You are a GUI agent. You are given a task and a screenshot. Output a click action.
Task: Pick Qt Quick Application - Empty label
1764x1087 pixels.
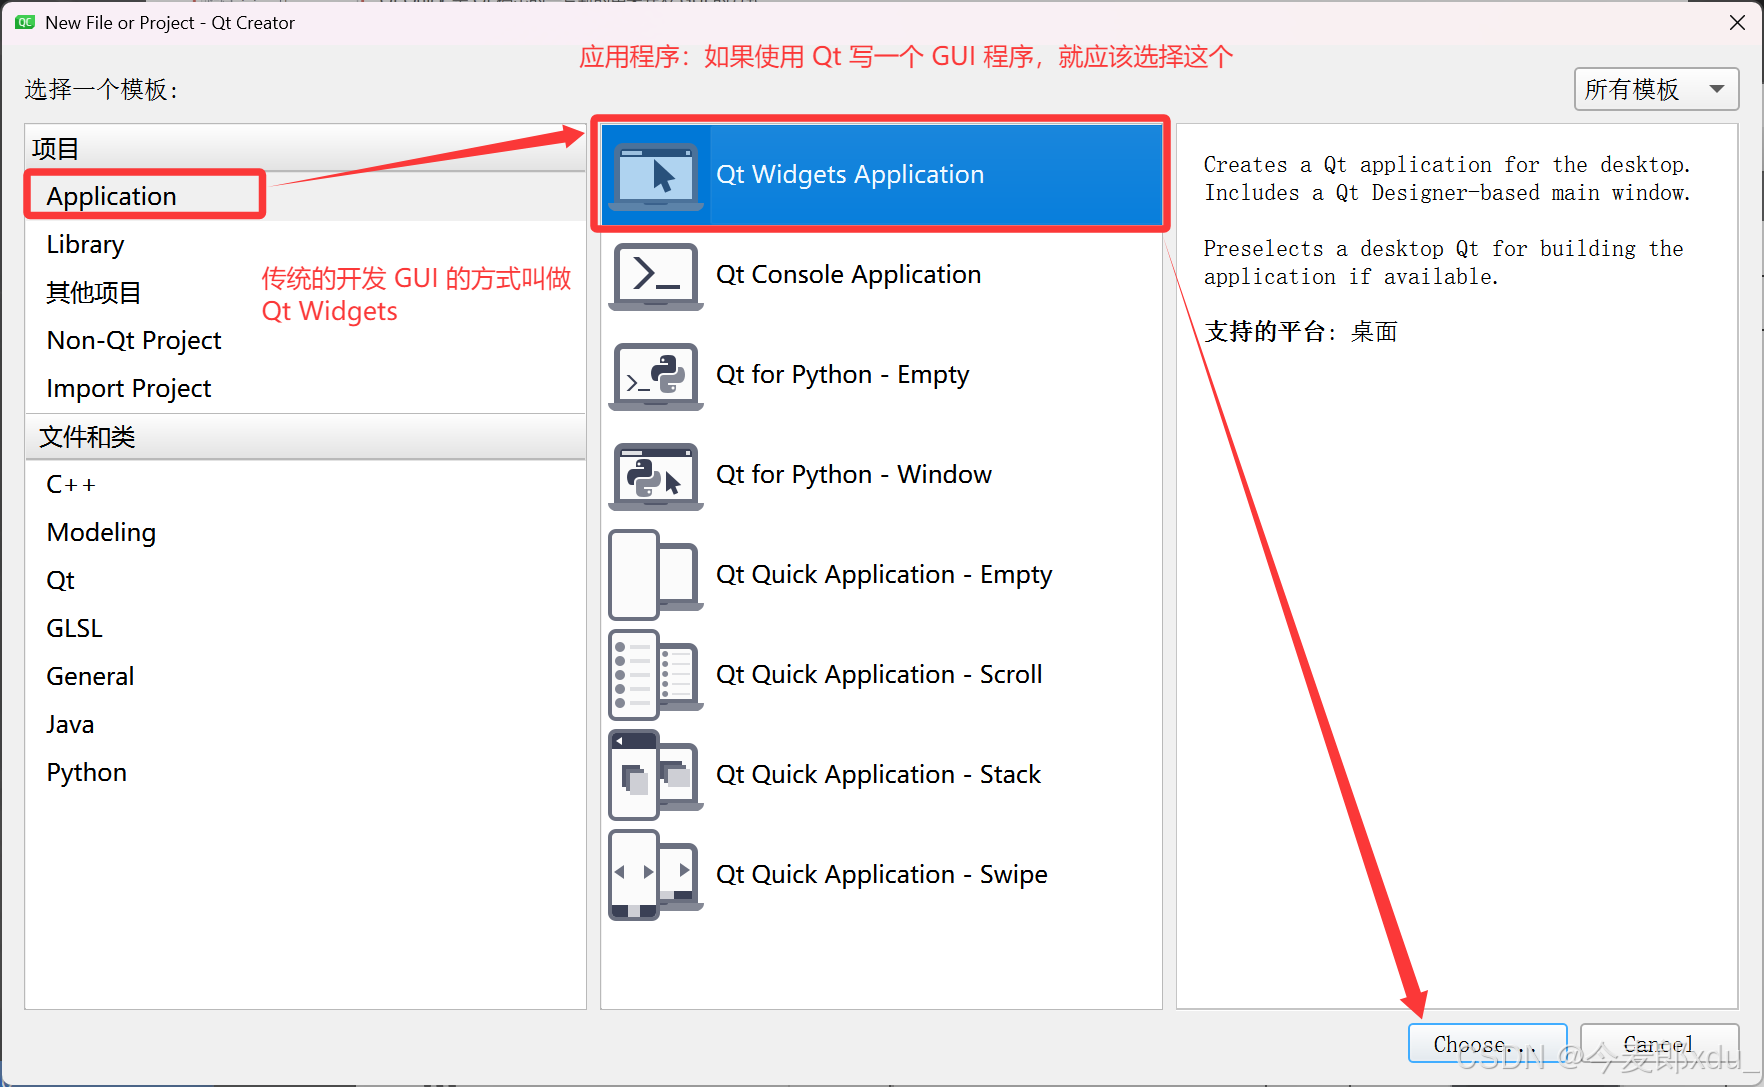pyautogui.click(x=884, y=575)
